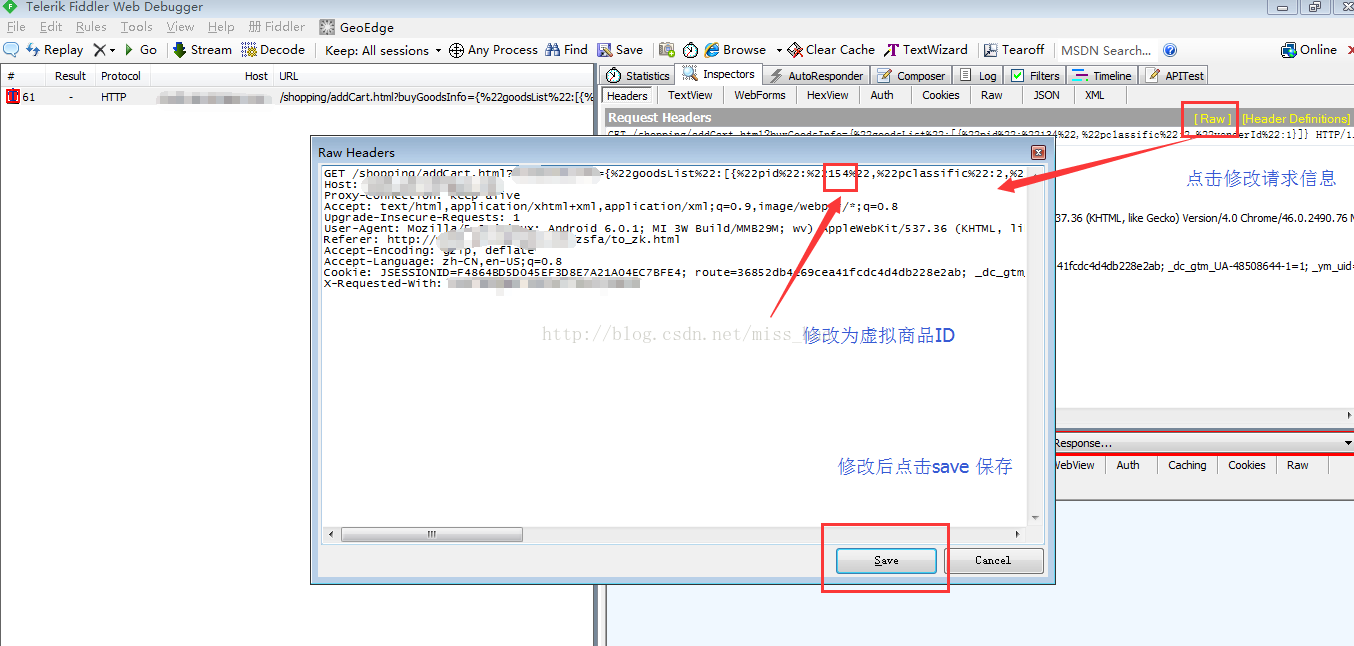
Task: Select the request Raw inspector tab
Action: tap(991, 95)
